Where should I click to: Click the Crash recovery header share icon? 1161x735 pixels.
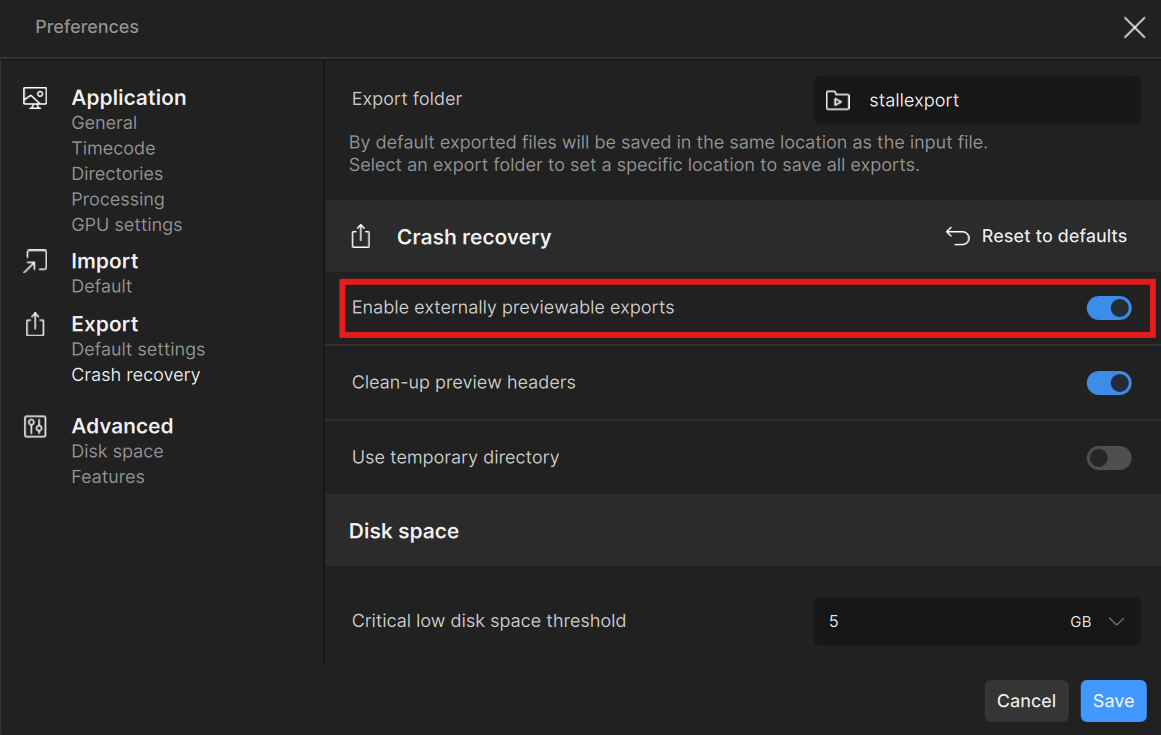click(361, 237)
